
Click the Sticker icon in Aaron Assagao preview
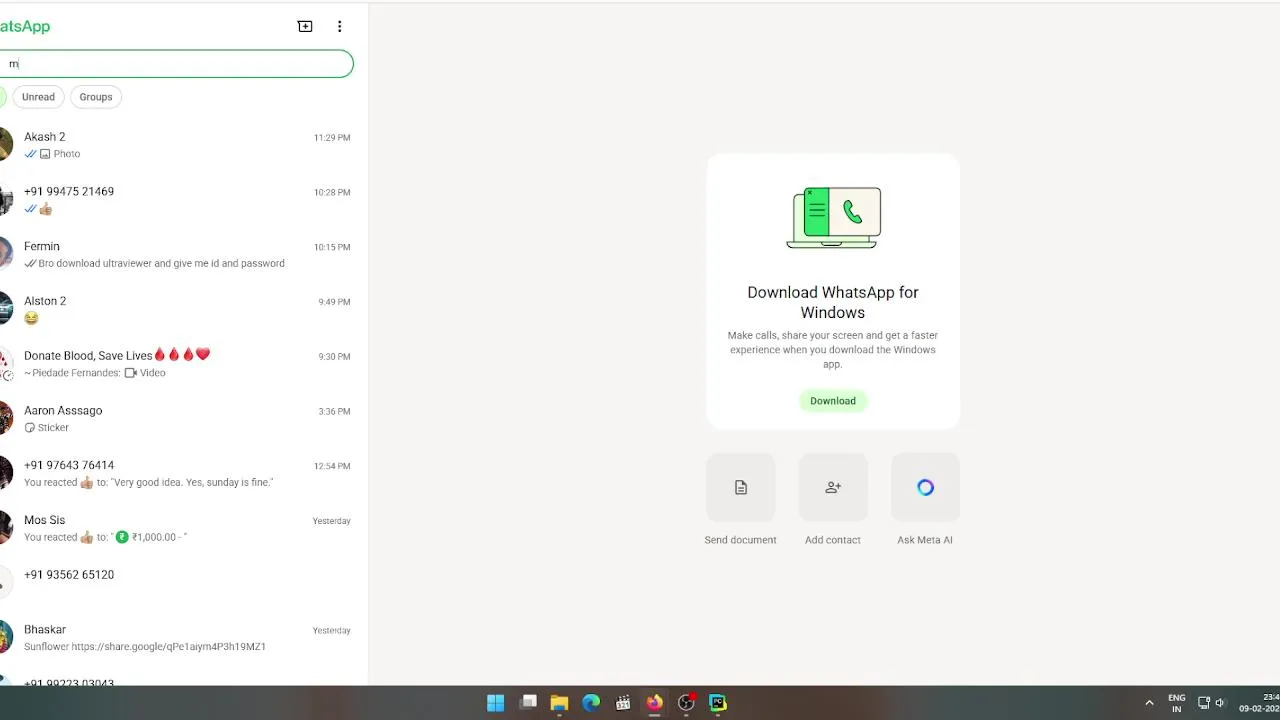30,428
